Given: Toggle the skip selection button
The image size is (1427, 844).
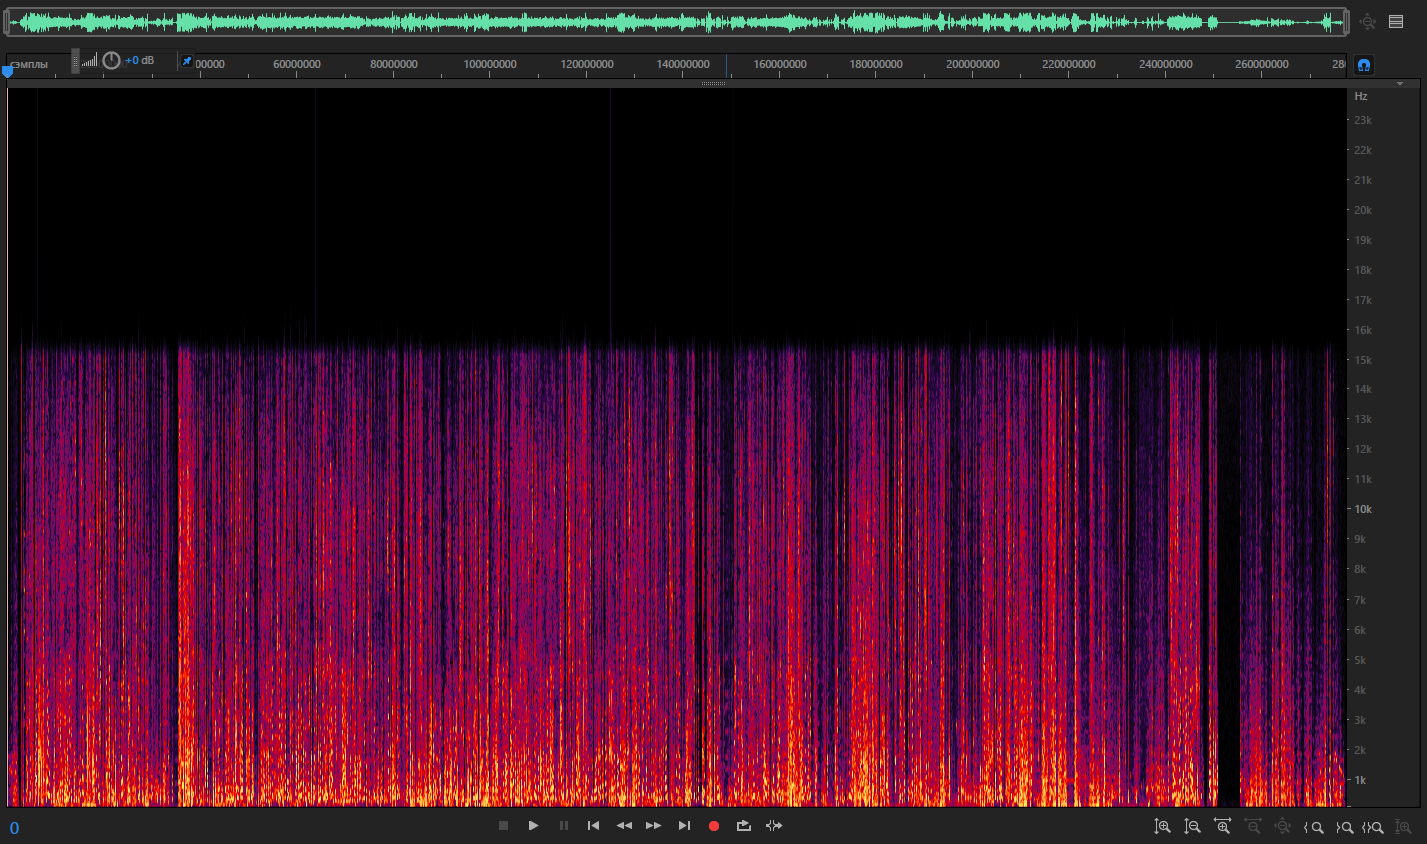Looking at the screenshot, I should point(774,826).
